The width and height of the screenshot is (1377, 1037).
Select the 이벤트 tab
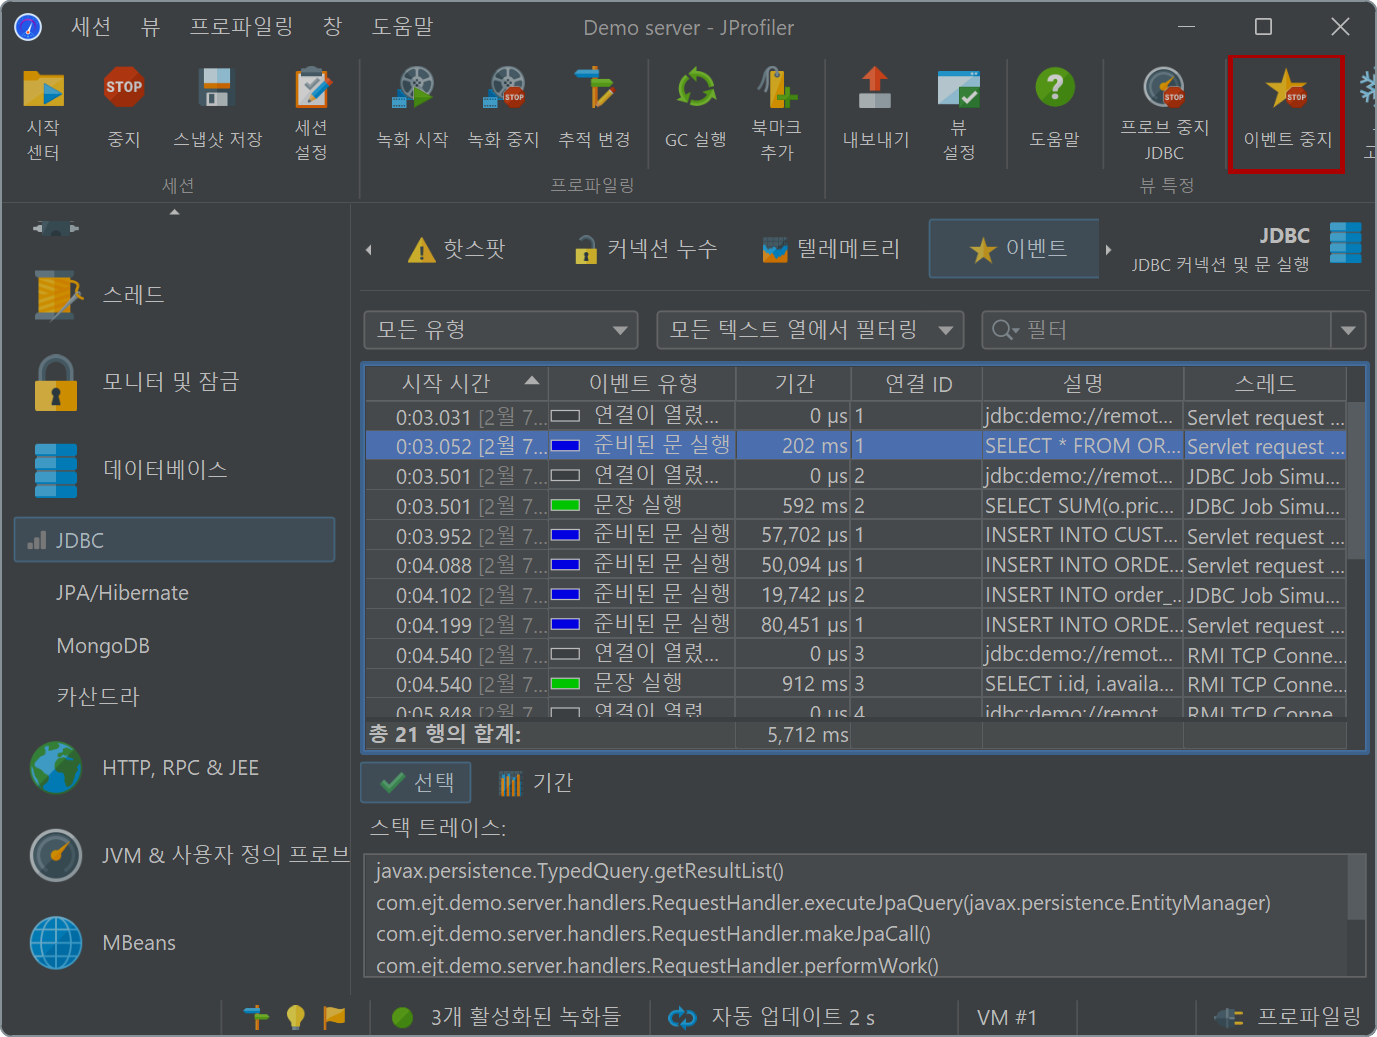click(1014, 249)
